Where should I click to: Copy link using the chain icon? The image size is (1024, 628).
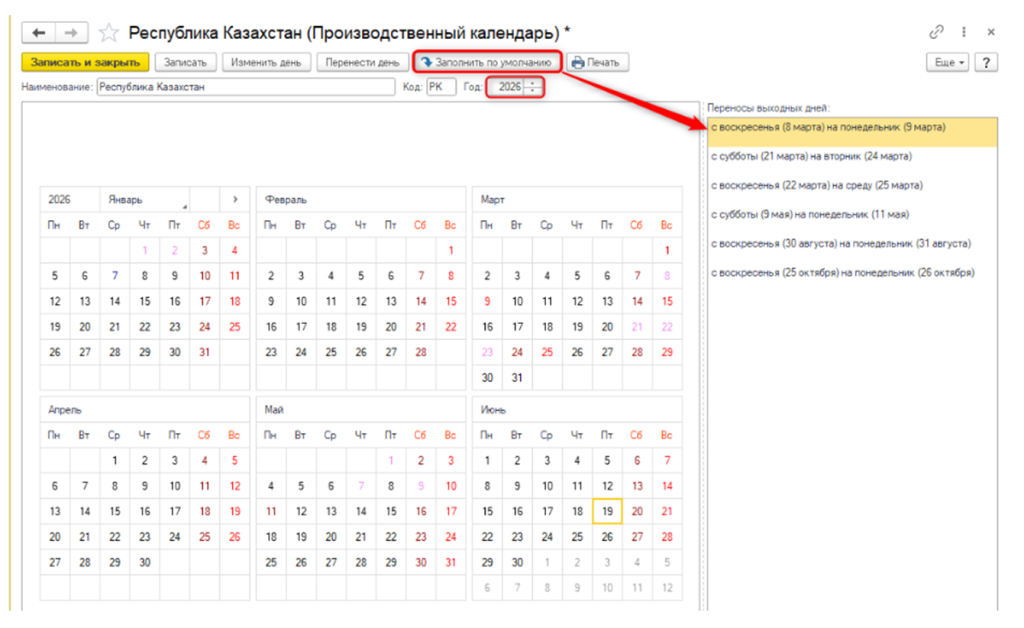pos(936,32)
